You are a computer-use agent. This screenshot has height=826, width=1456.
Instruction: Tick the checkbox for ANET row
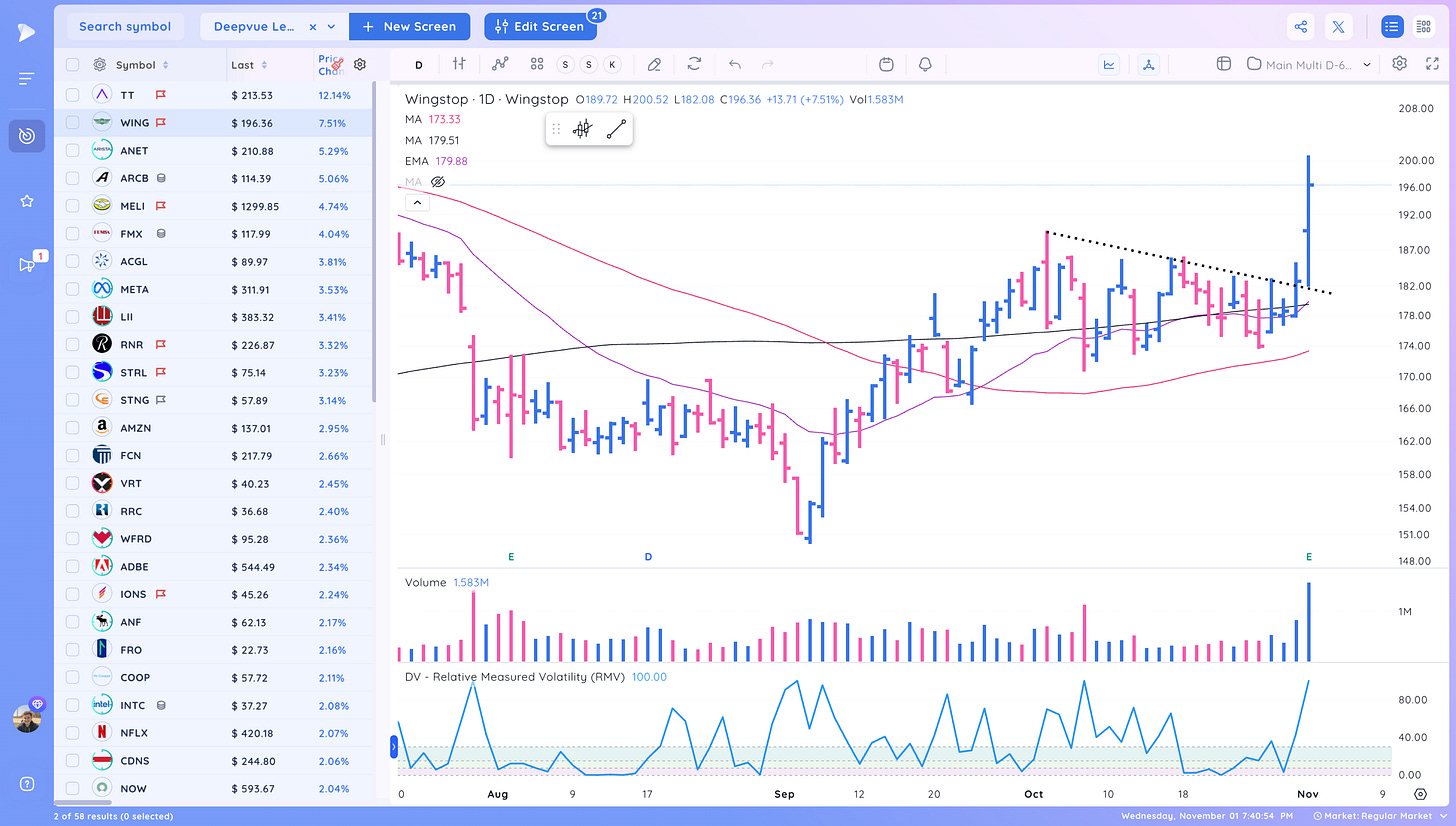(x=72, y=150)
